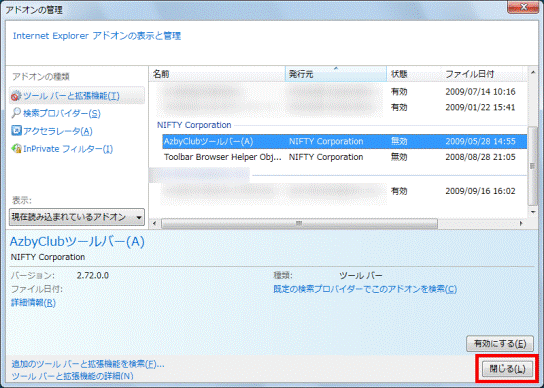Click the Search Providers magnifier icon

click(x=16, y=113)
